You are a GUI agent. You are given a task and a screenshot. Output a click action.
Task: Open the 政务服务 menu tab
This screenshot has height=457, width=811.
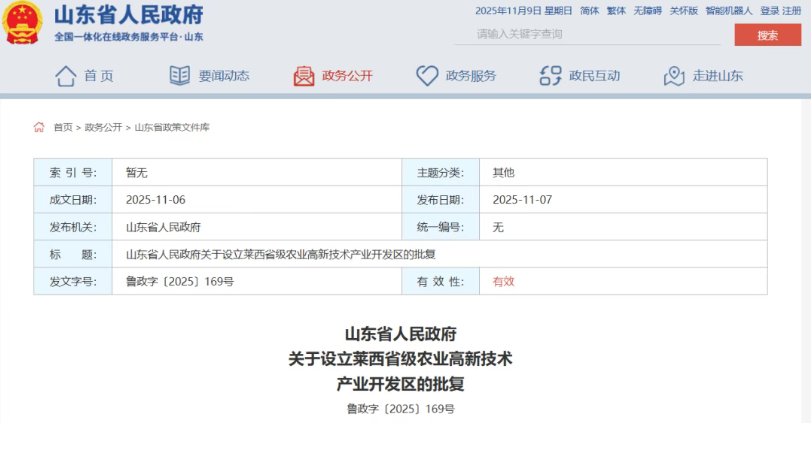(470, 76)
